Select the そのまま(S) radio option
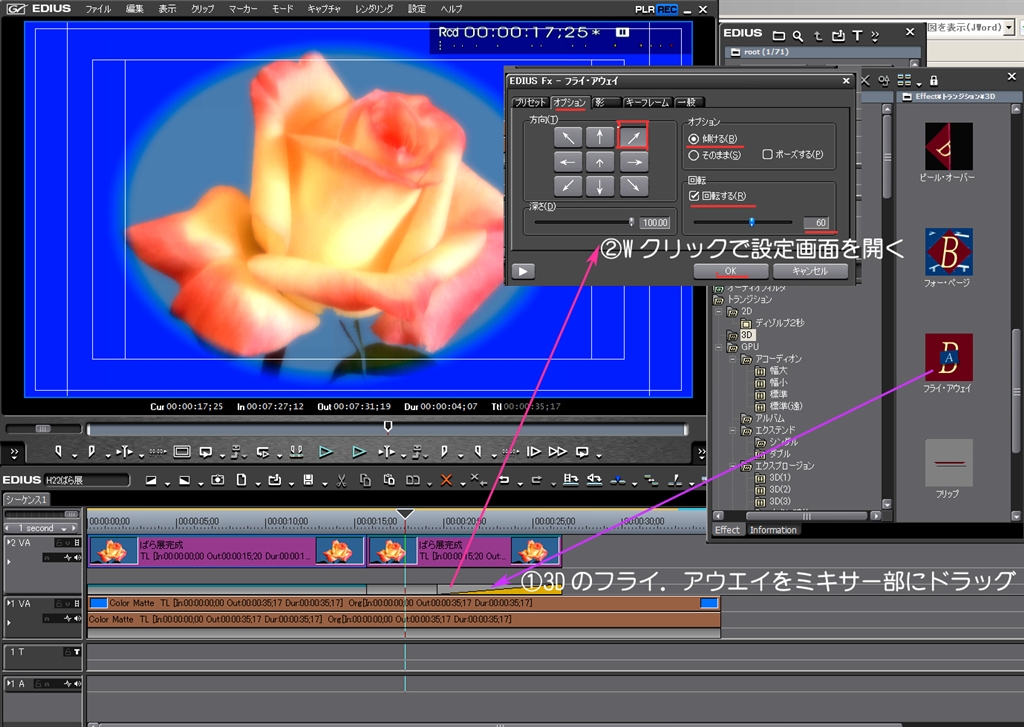1024x727 pixels. [694, 155]
